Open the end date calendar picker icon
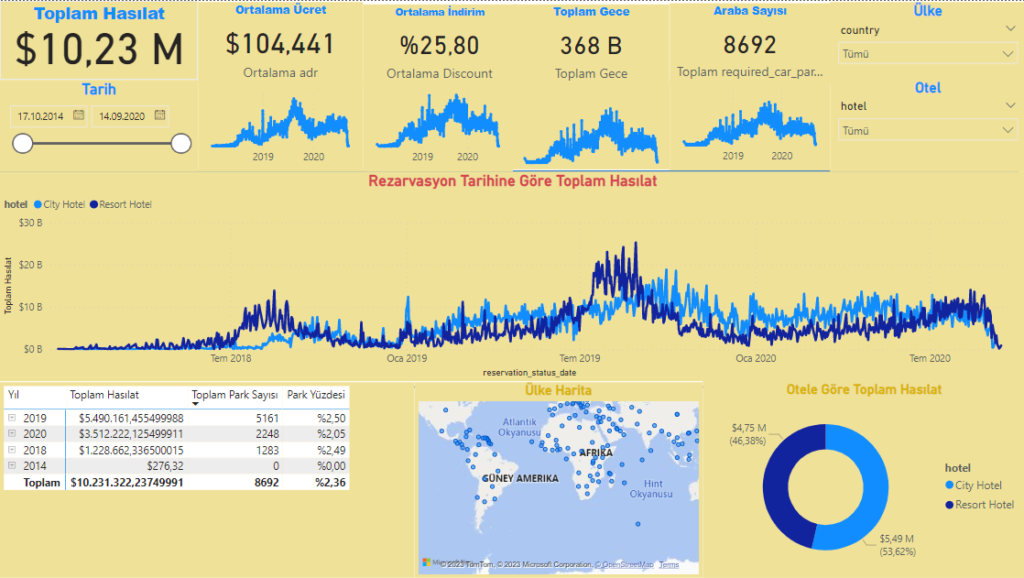 click(160, 116)
